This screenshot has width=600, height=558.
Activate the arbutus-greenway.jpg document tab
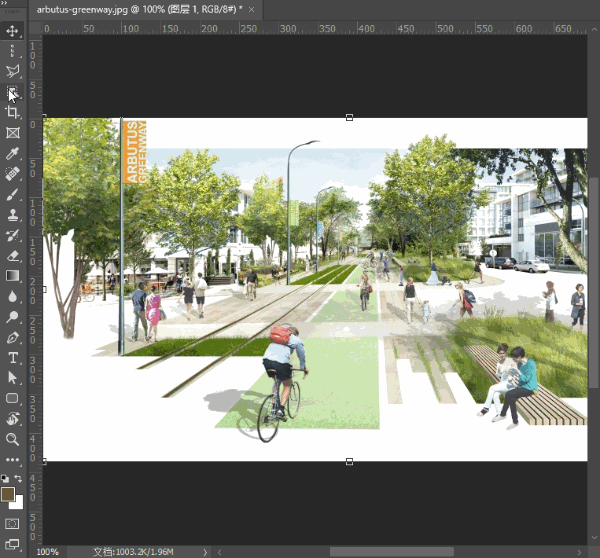tap(139, 10)
